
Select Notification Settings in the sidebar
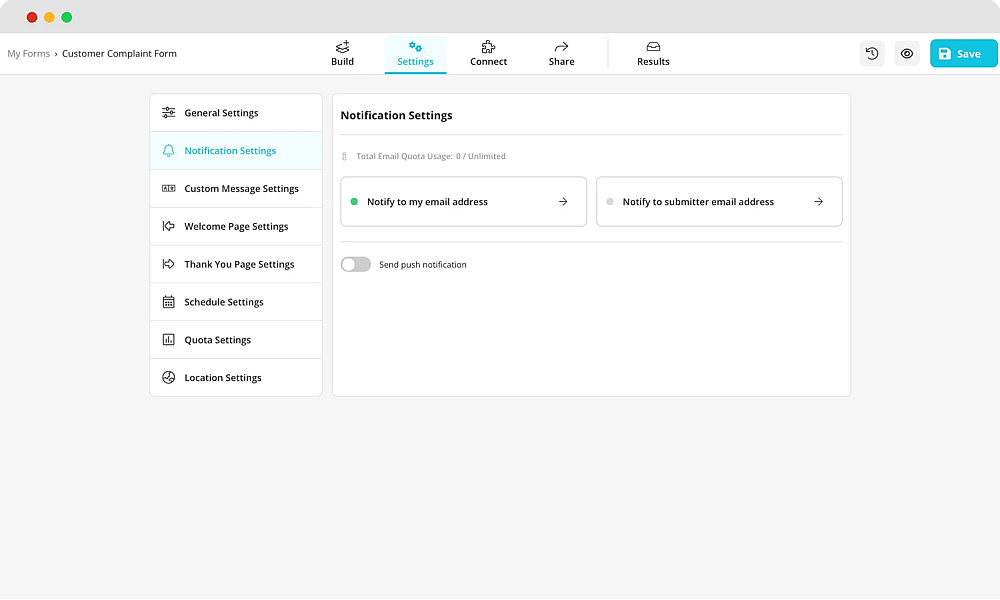[x=236, y=150]
